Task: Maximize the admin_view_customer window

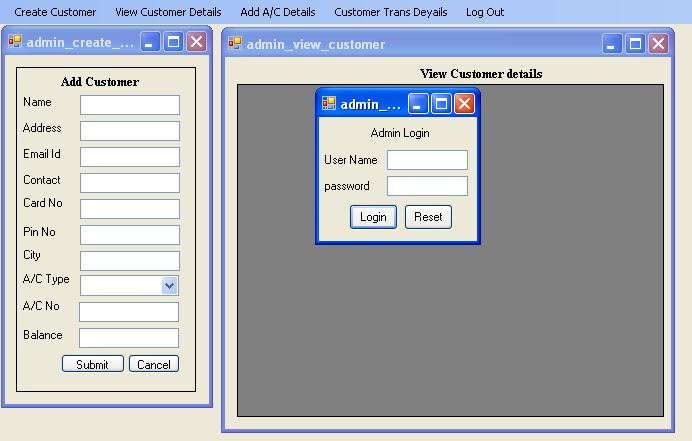Action: pos(635,43)
